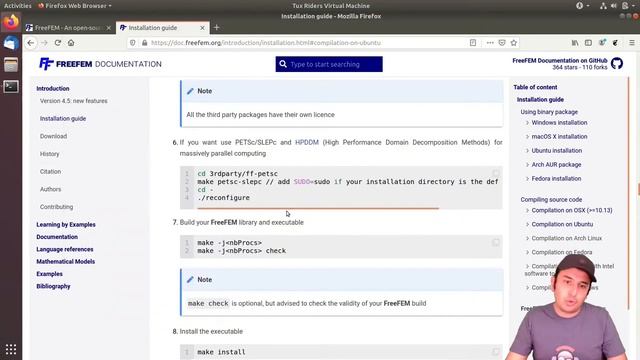Screen dimensions: 640x360
Task: Open Version 4.5: new features page
Action: tap(73, 101)
